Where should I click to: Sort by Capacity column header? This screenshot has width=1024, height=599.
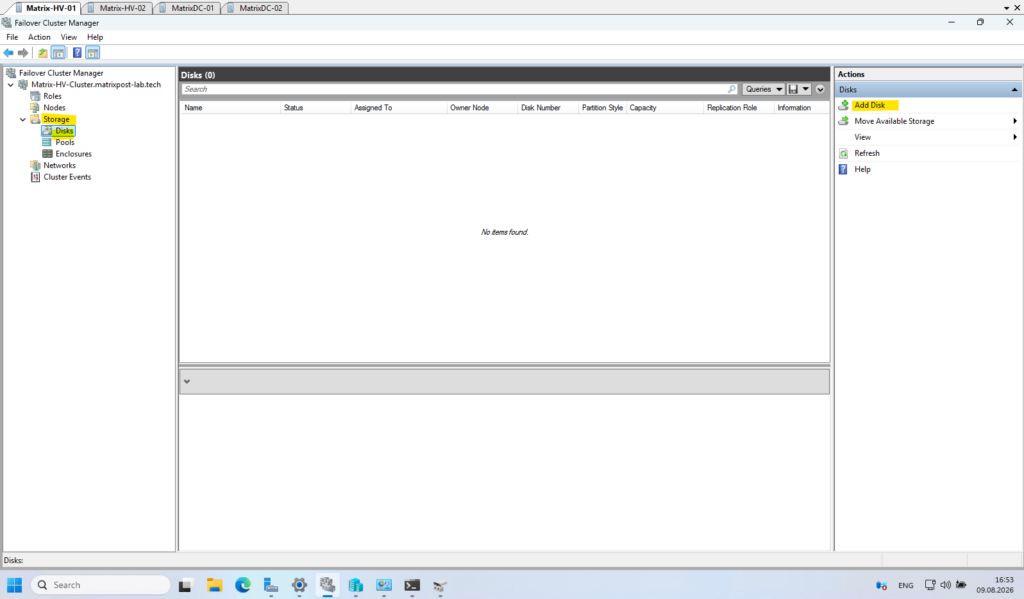665,108
